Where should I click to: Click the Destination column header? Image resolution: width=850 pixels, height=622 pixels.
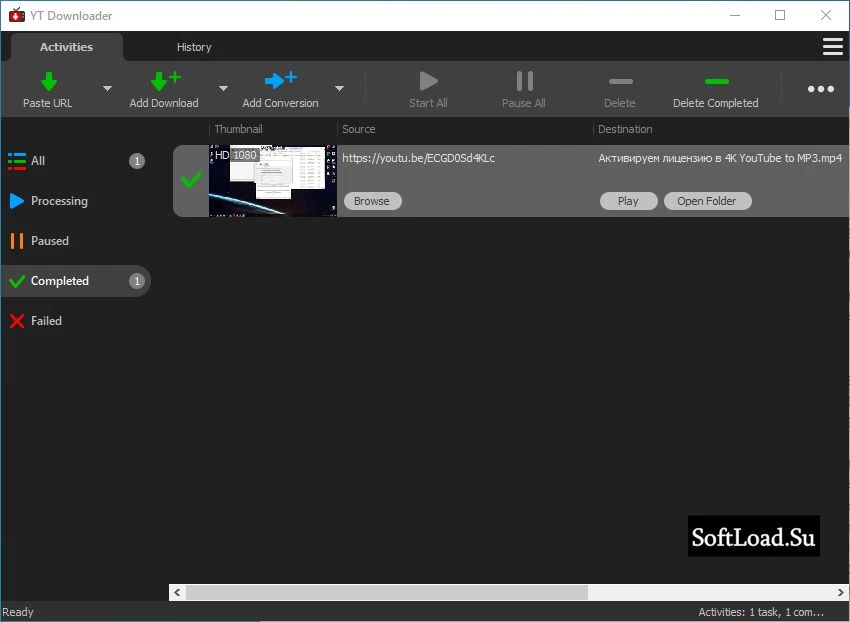click(625, 129)
